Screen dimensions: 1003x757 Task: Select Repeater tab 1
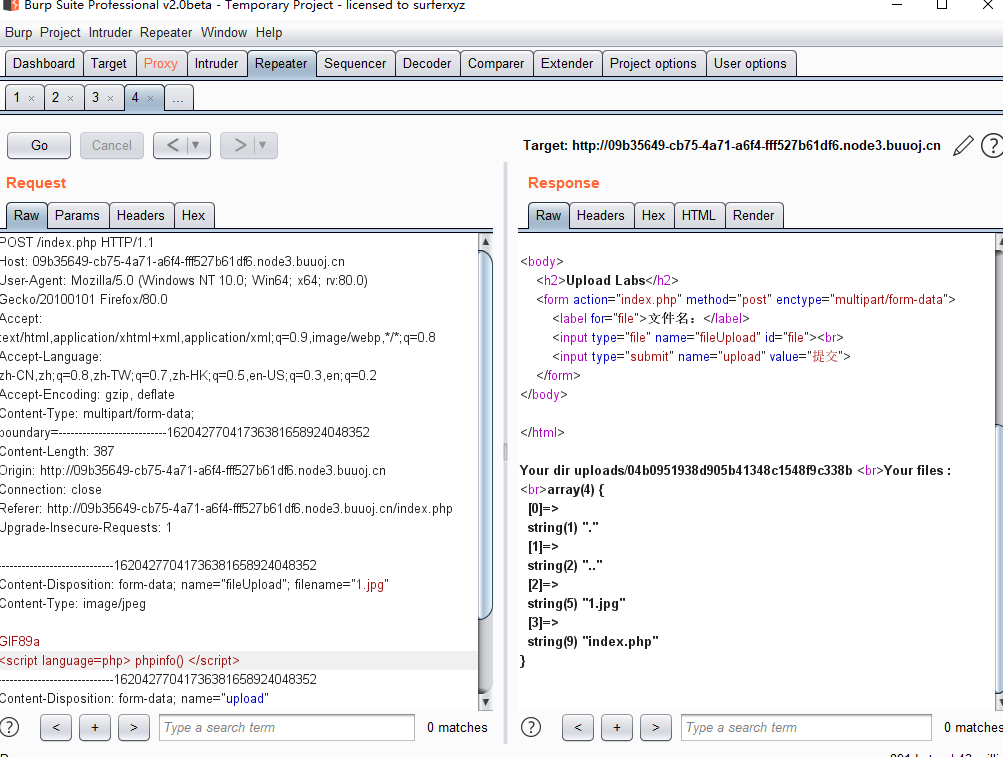[17, 98]
